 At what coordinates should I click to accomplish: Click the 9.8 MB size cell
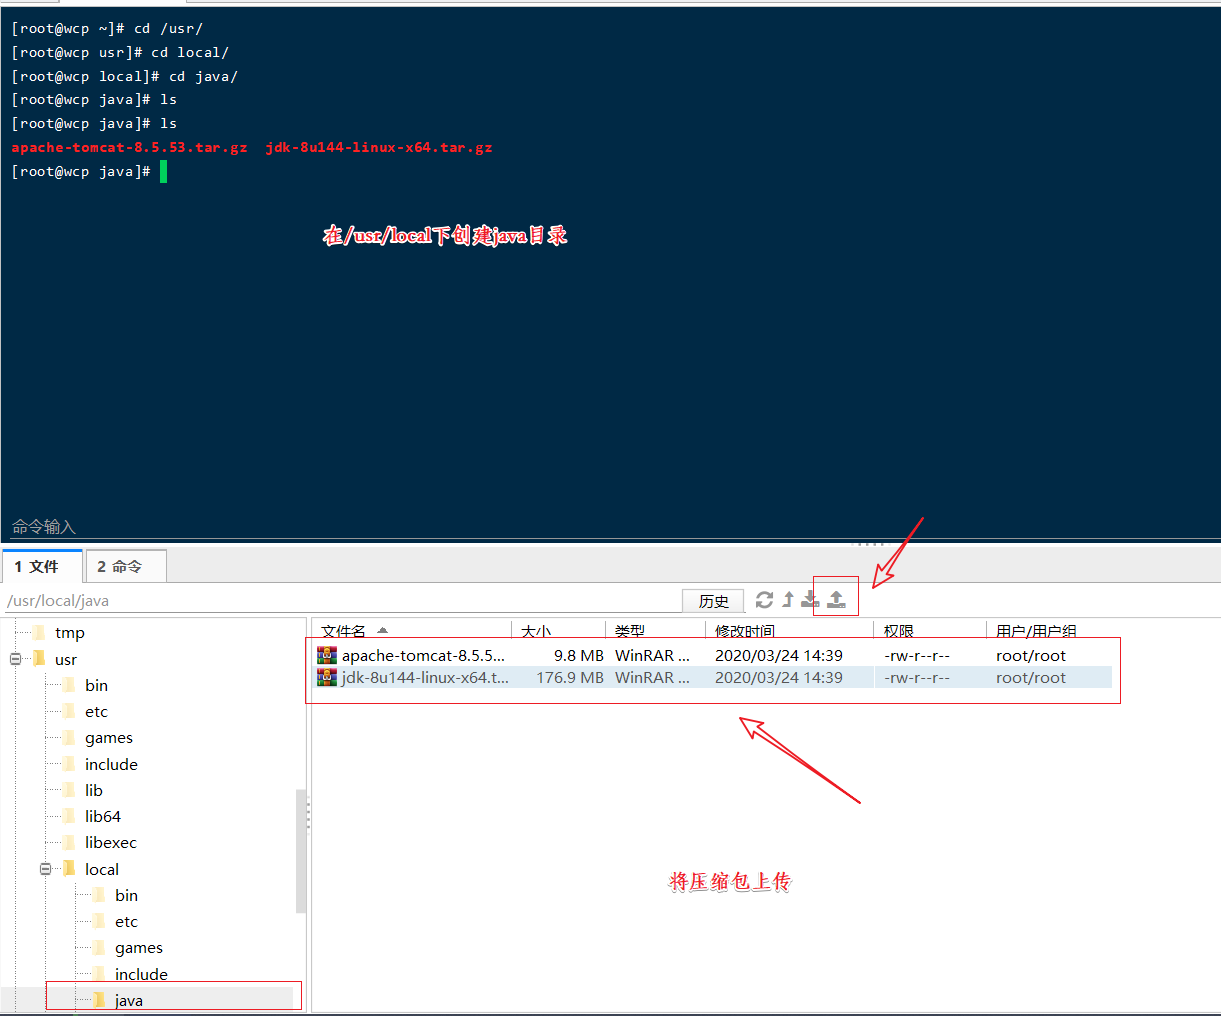[x=579, y=656]
